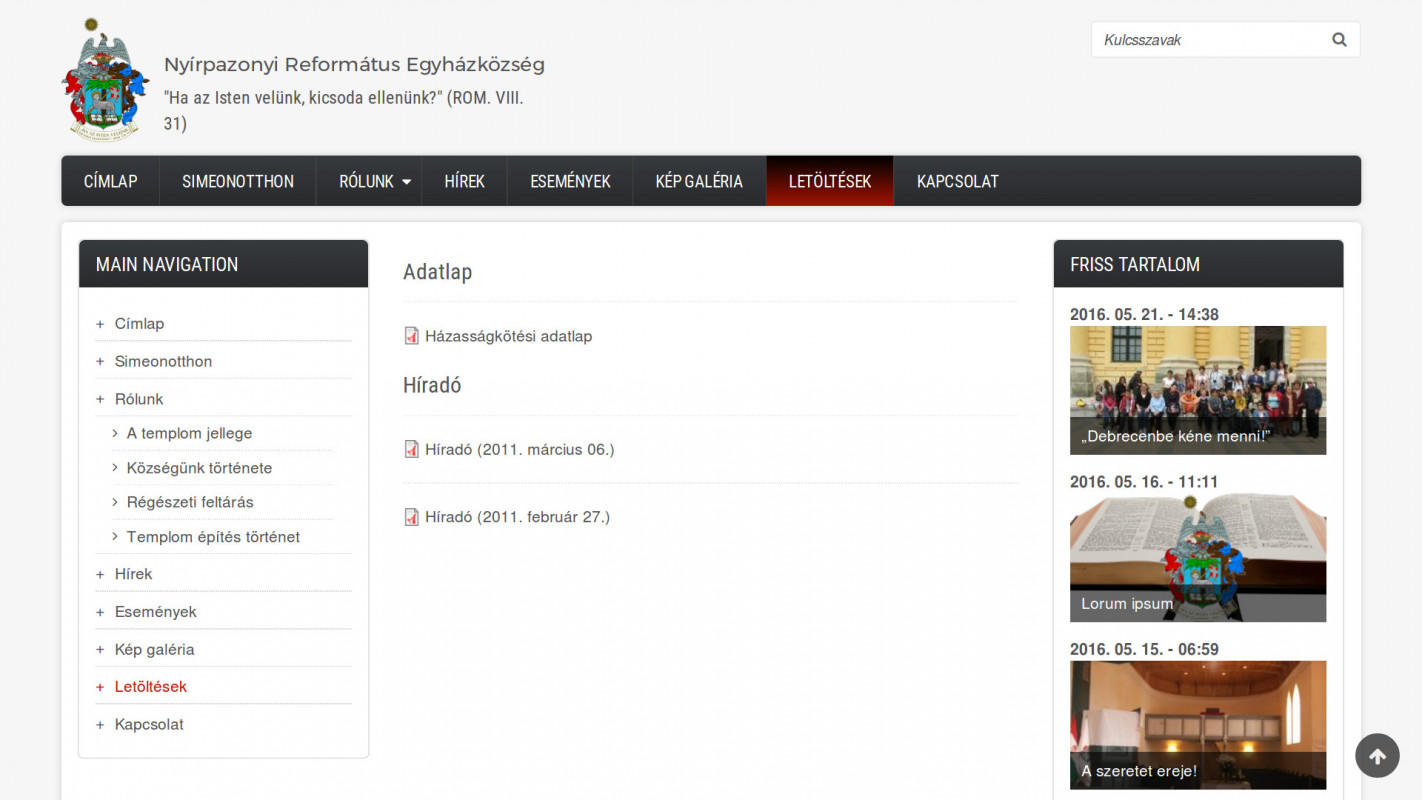Click PDF icon beside Házasságkötési adatlap
The height and width of the screenshot is (800, 1422).
(411, 336)
